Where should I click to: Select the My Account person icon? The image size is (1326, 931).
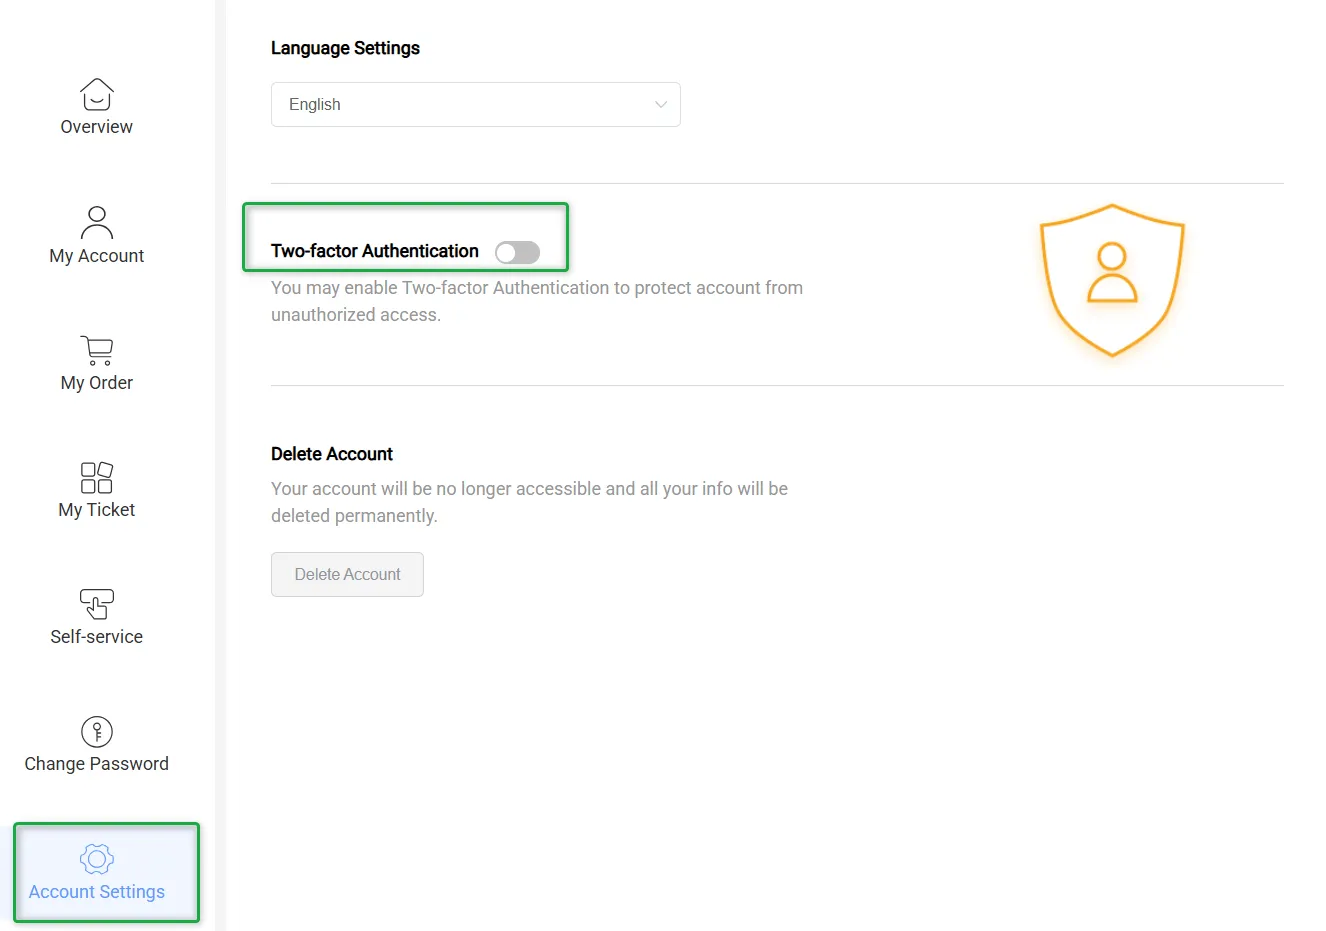[x=96, y=221]
